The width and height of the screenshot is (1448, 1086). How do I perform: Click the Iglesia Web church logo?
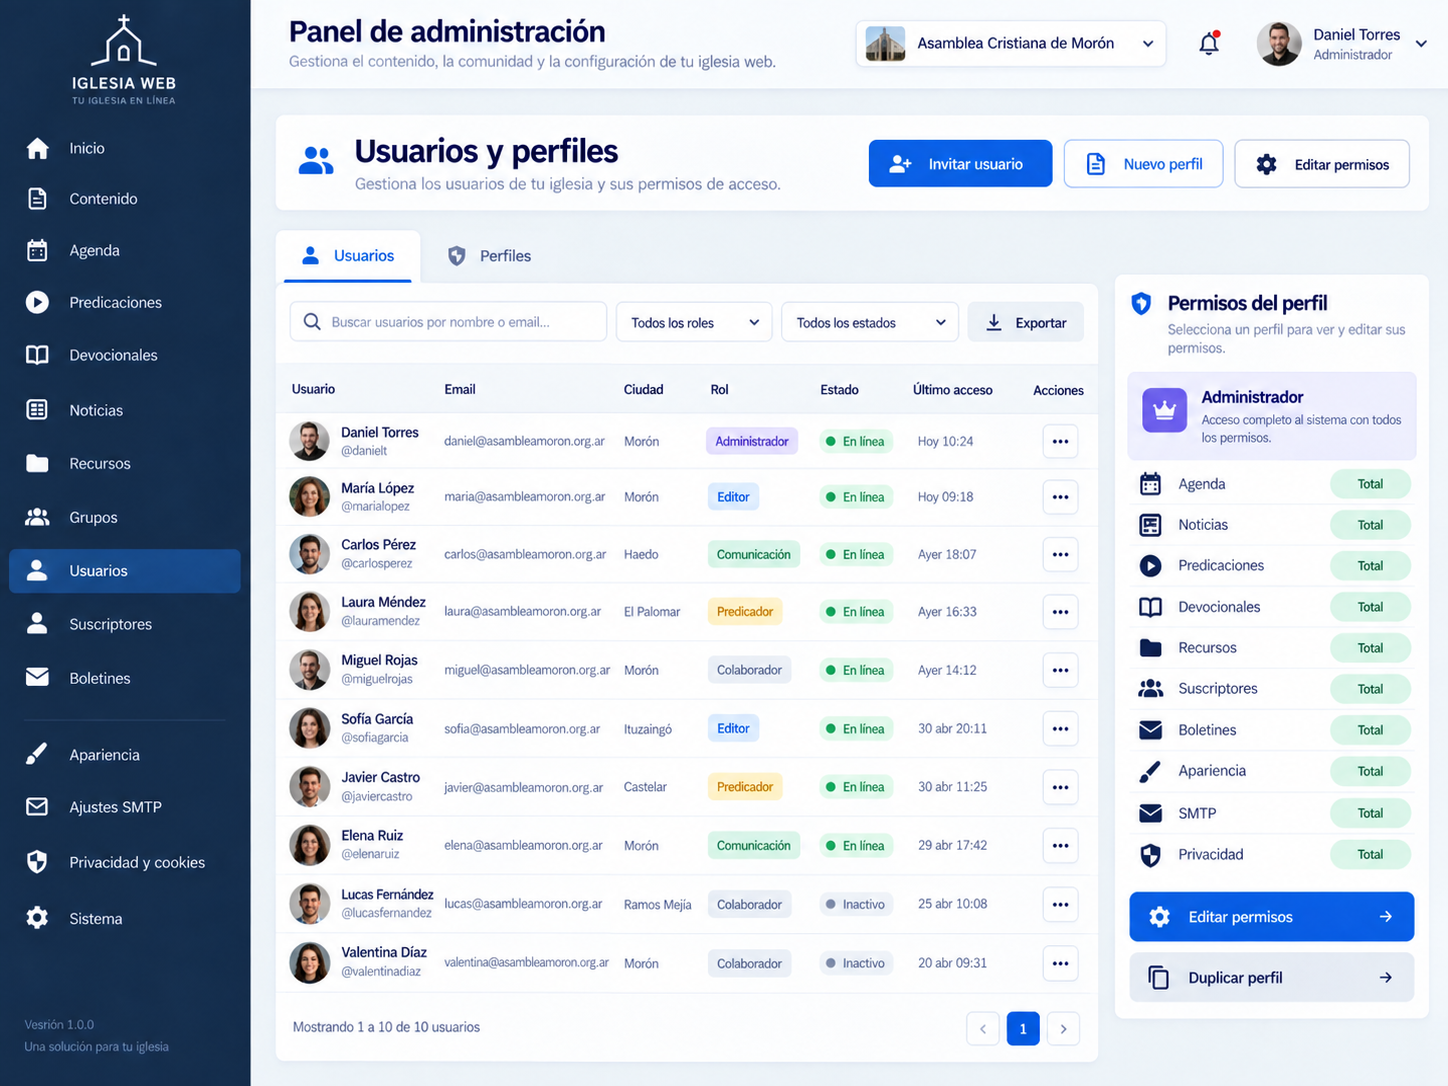[x=124, y=59]
